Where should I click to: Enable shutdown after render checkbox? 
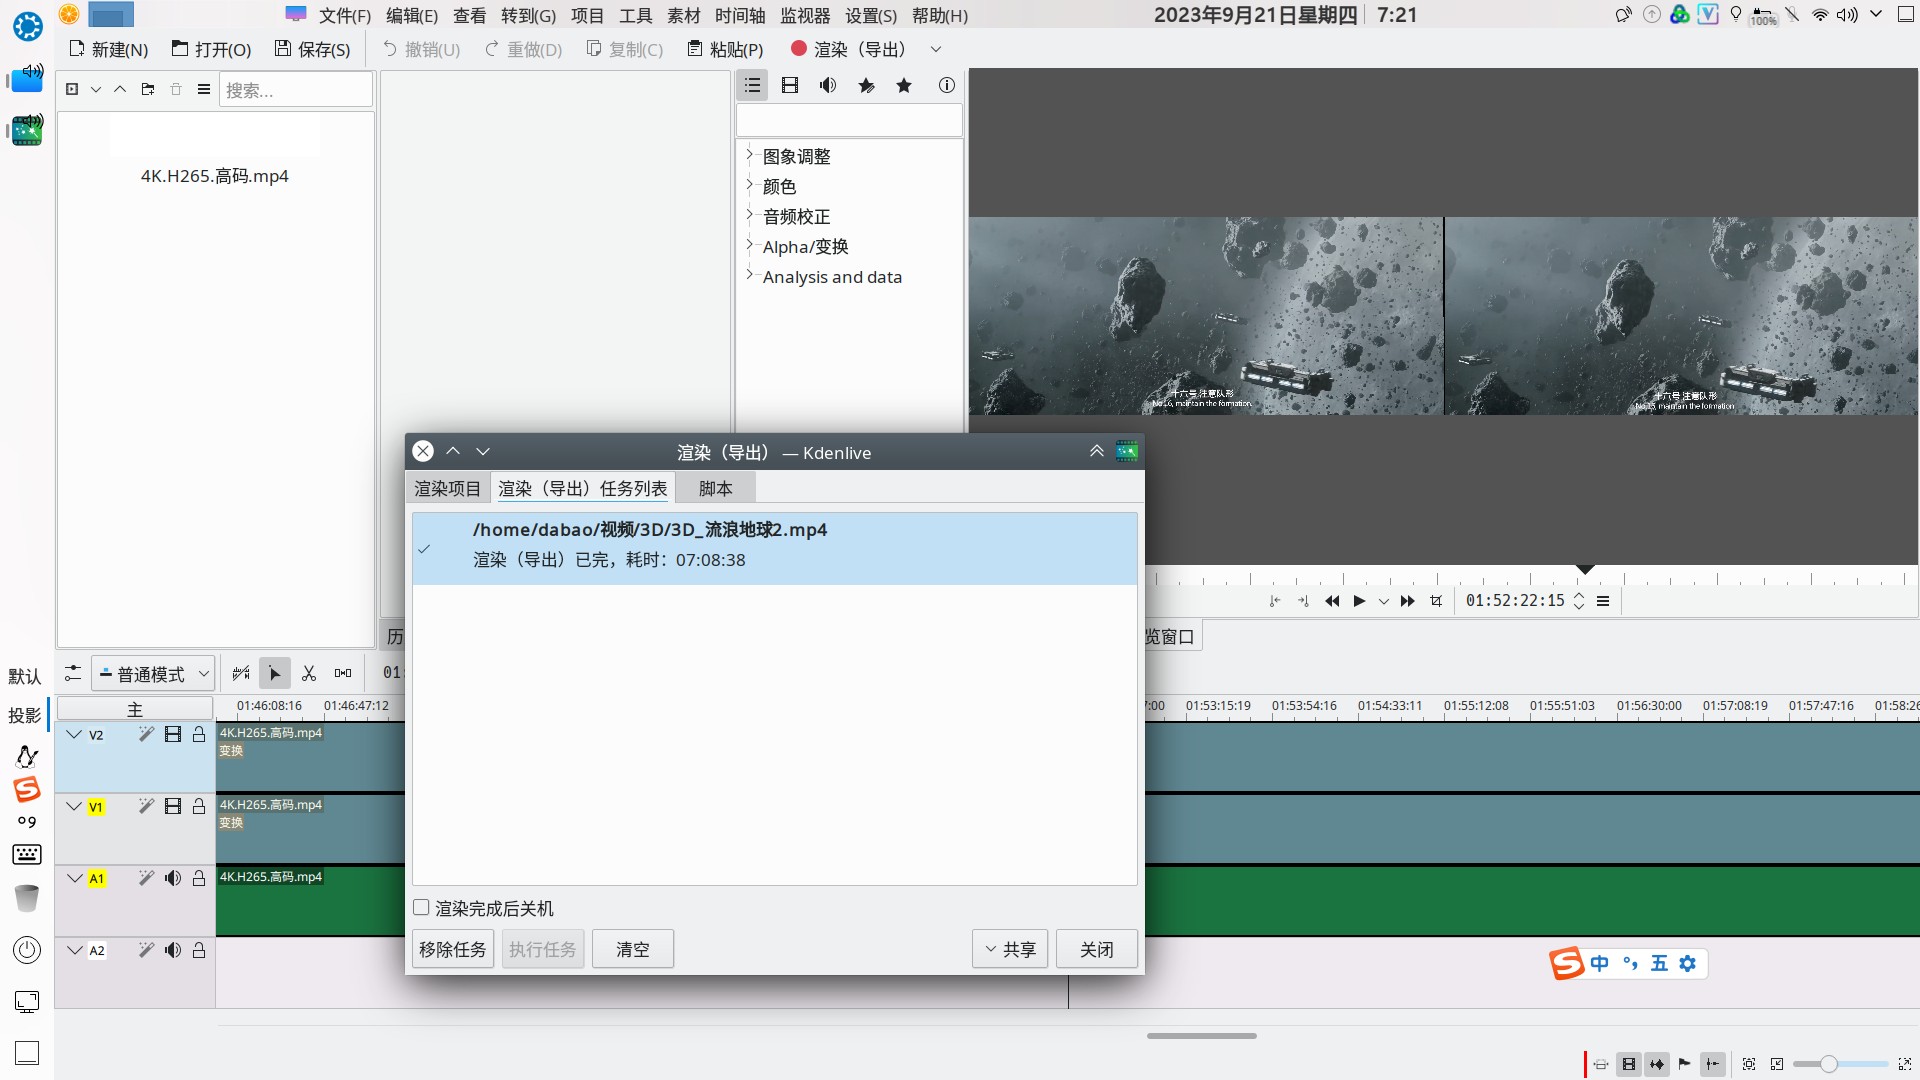coord(421,908)
